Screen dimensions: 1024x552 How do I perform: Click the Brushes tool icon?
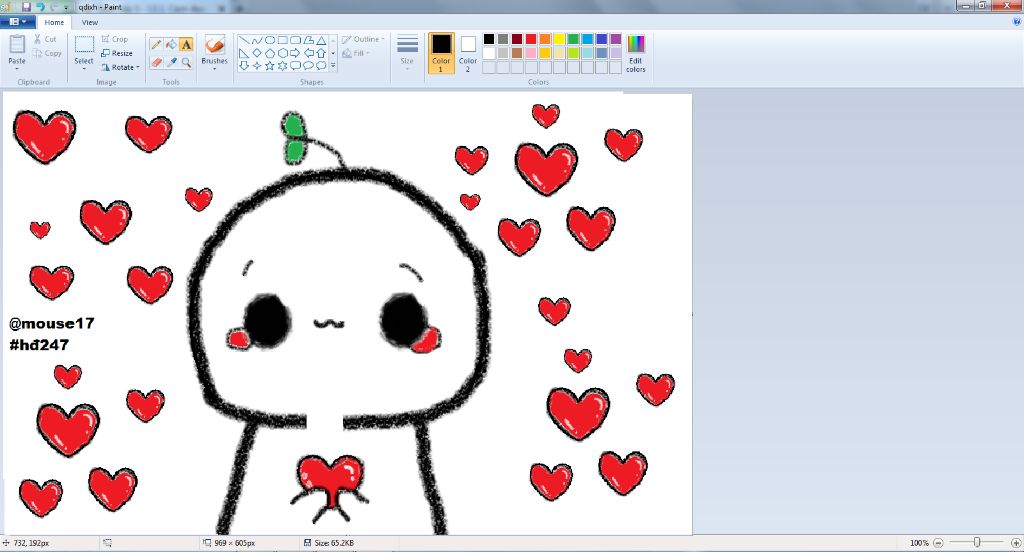(x=214, y=46)
